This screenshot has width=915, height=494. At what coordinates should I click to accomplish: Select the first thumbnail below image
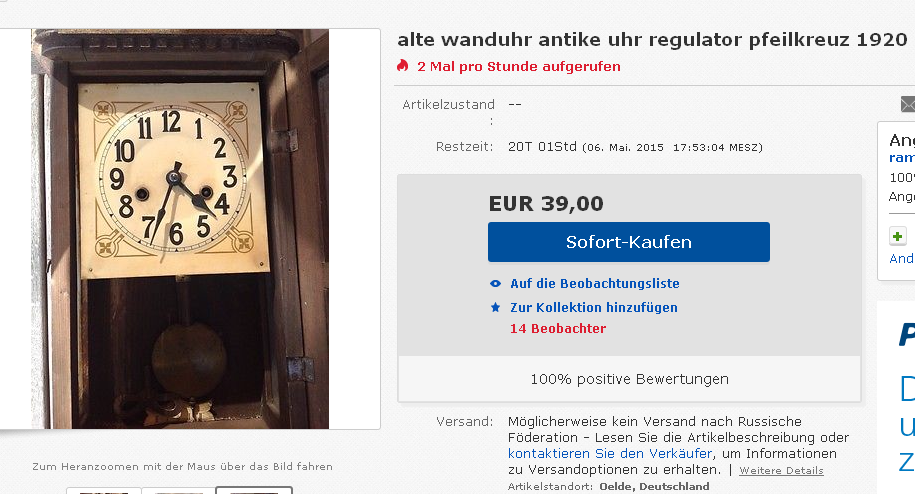tap(103, 491)
